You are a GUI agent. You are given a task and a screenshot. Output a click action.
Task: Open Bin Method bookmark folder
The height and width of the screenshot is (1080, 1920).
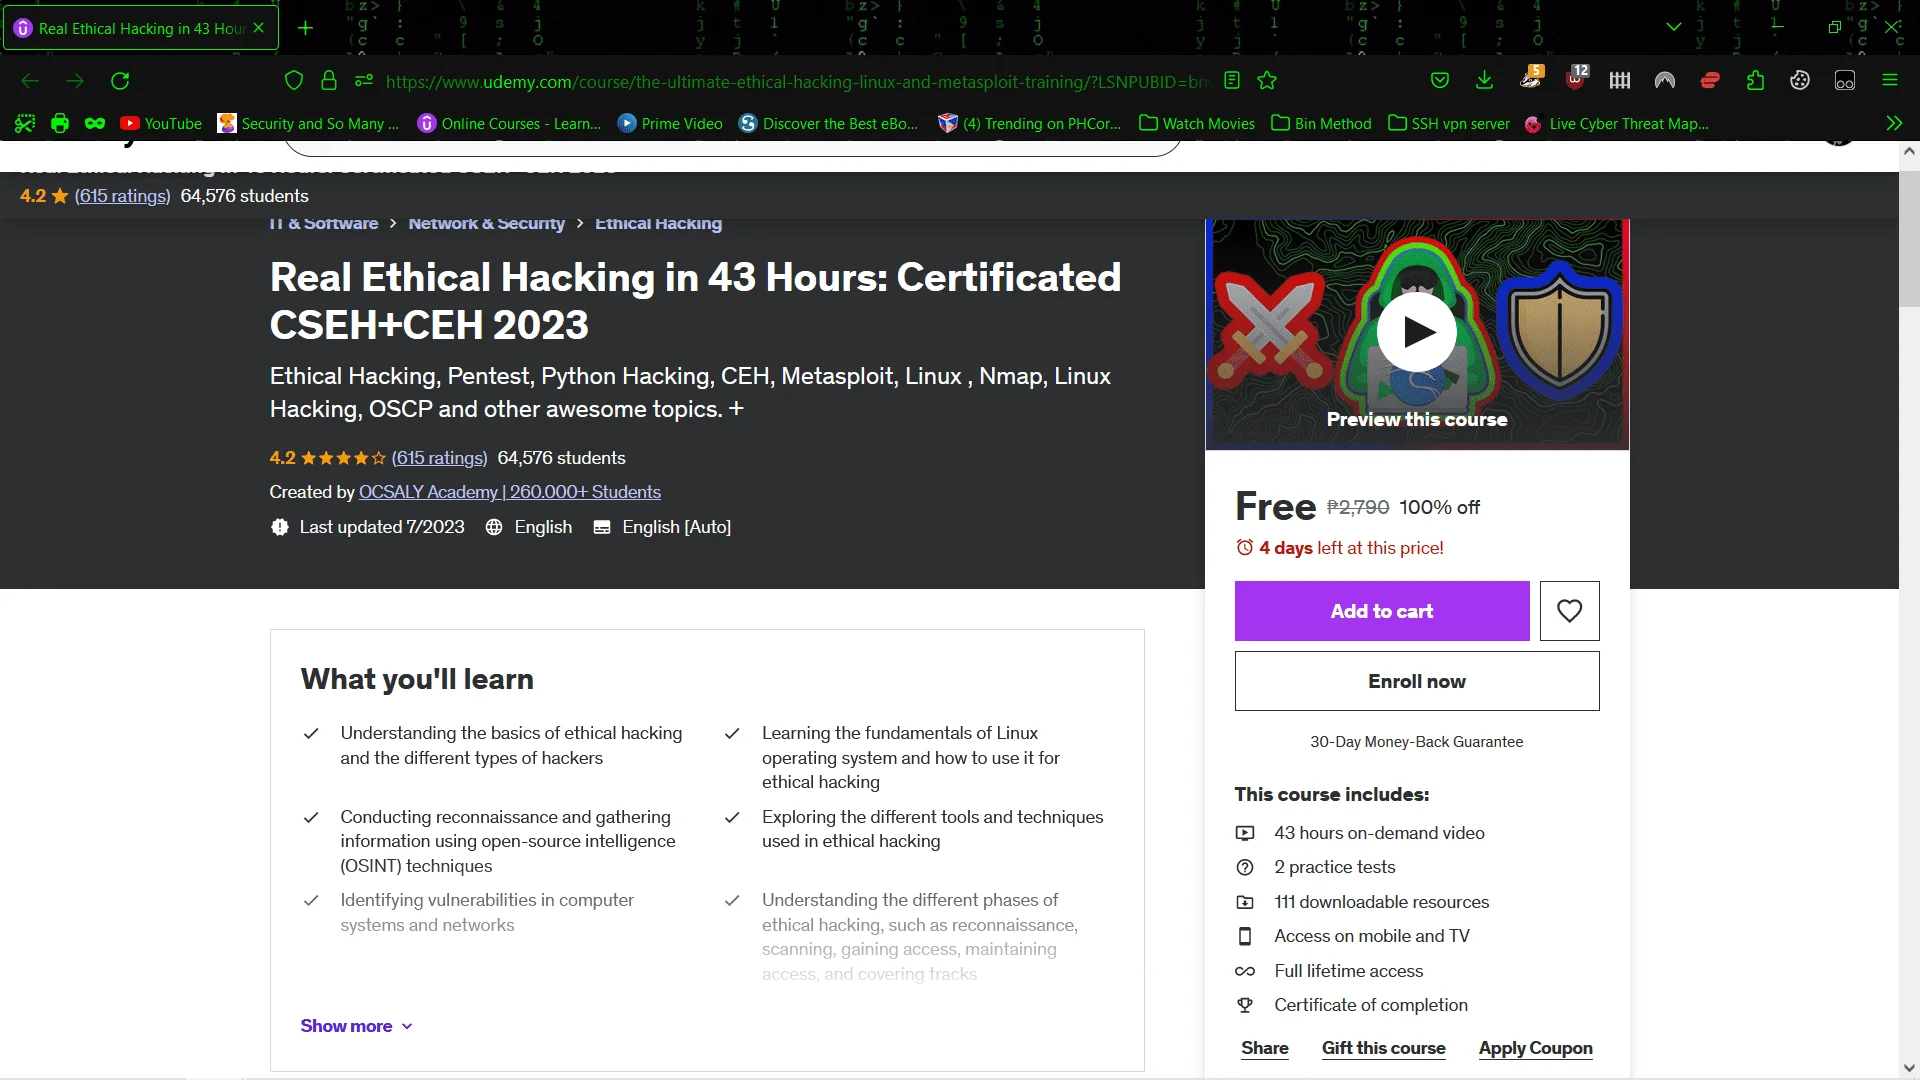click(1321, 123)
